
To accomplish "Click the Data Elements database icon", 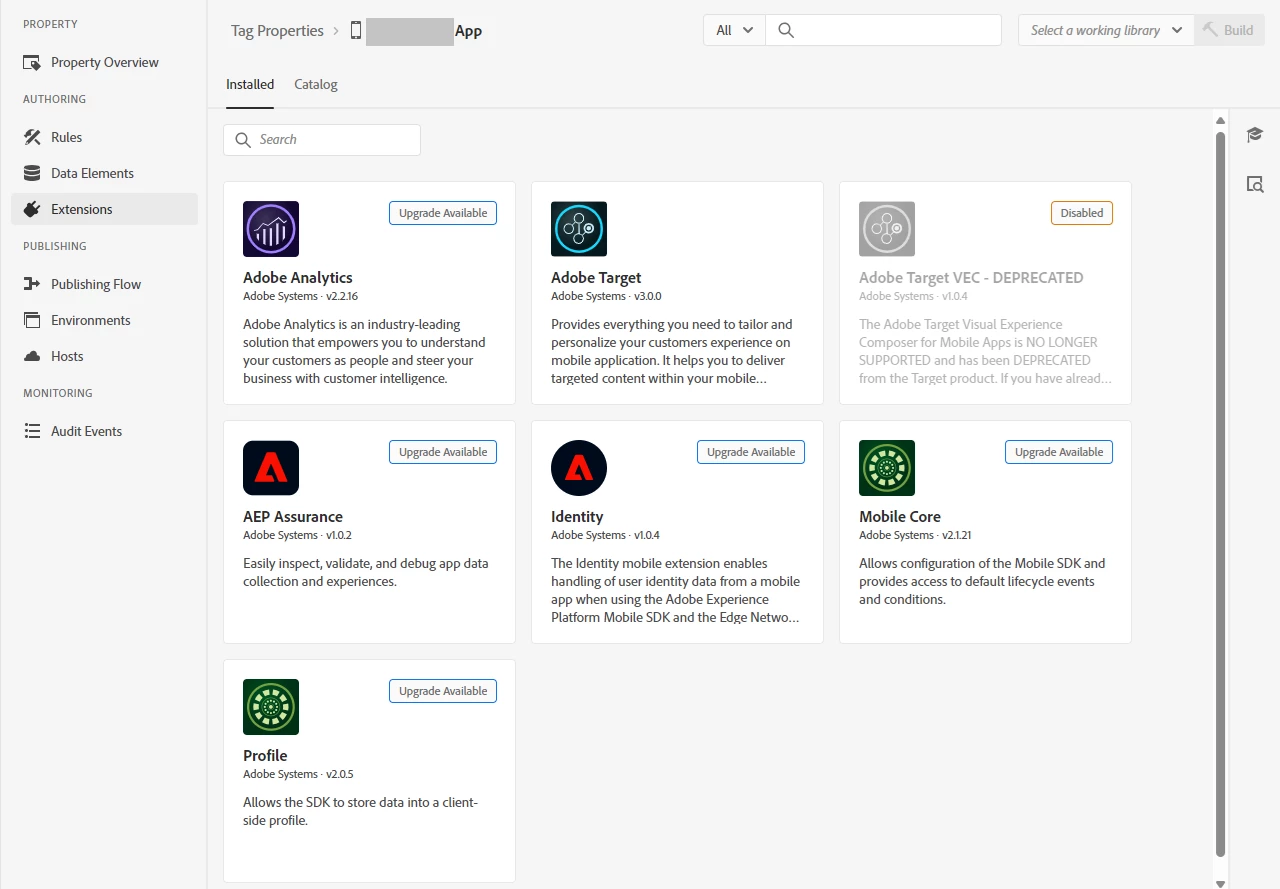I will click(32, 173).
